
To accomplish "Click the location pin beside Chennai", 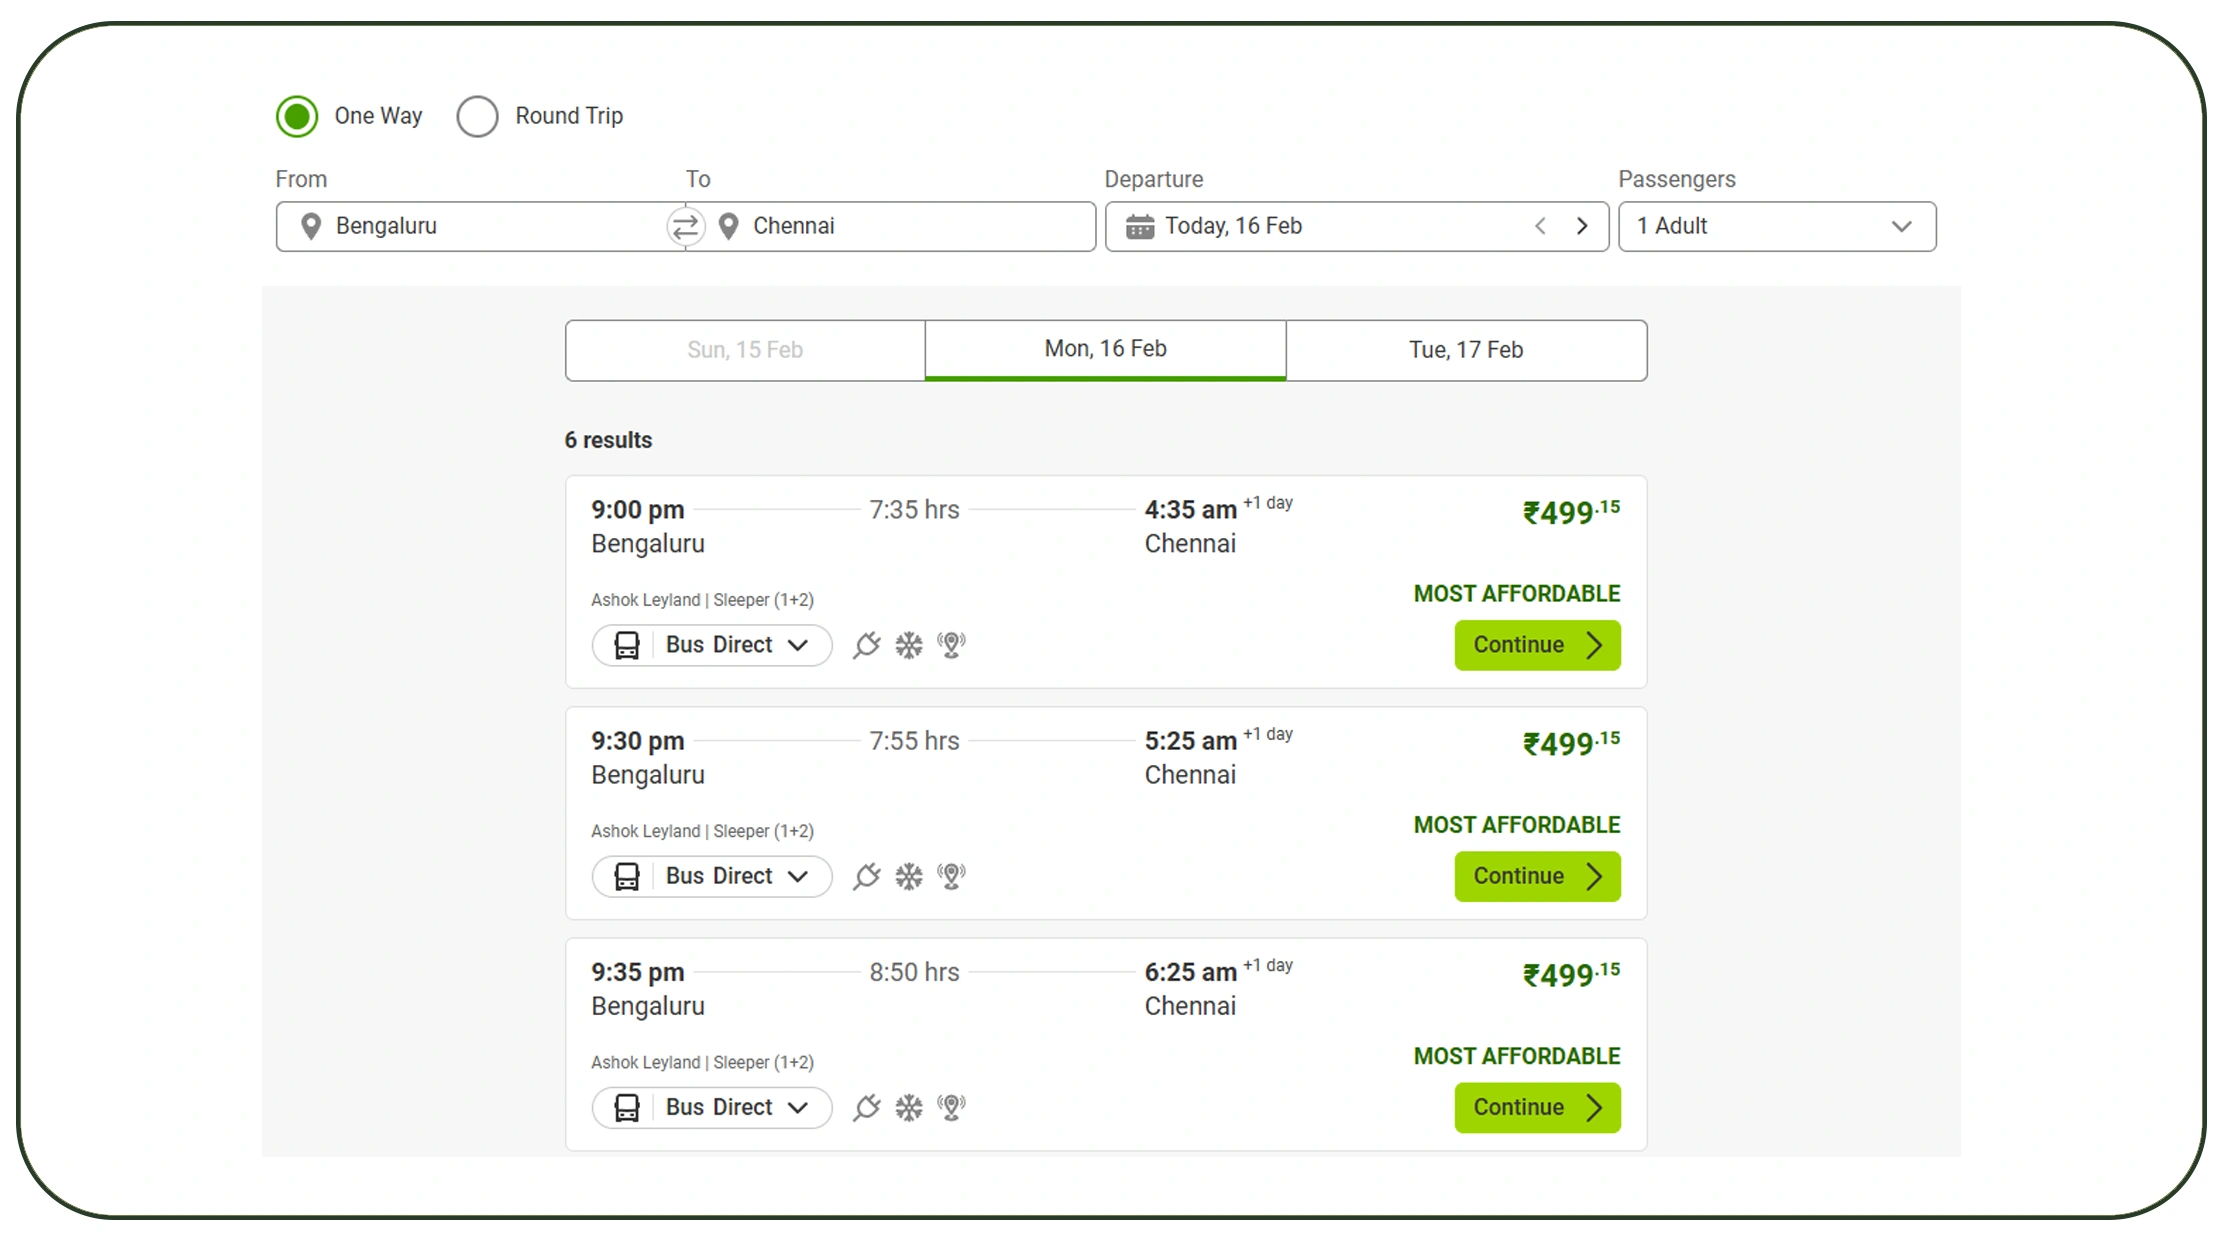I will pos(727,226).
